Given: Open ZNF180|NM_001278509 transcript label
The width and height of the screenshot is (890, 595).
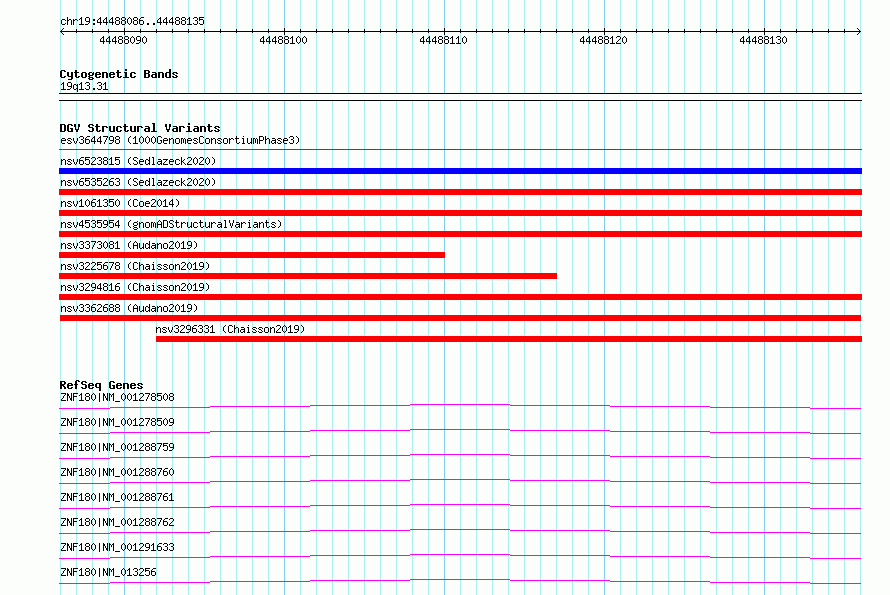Looking at the screenshot, I should [x=117, y=422].
